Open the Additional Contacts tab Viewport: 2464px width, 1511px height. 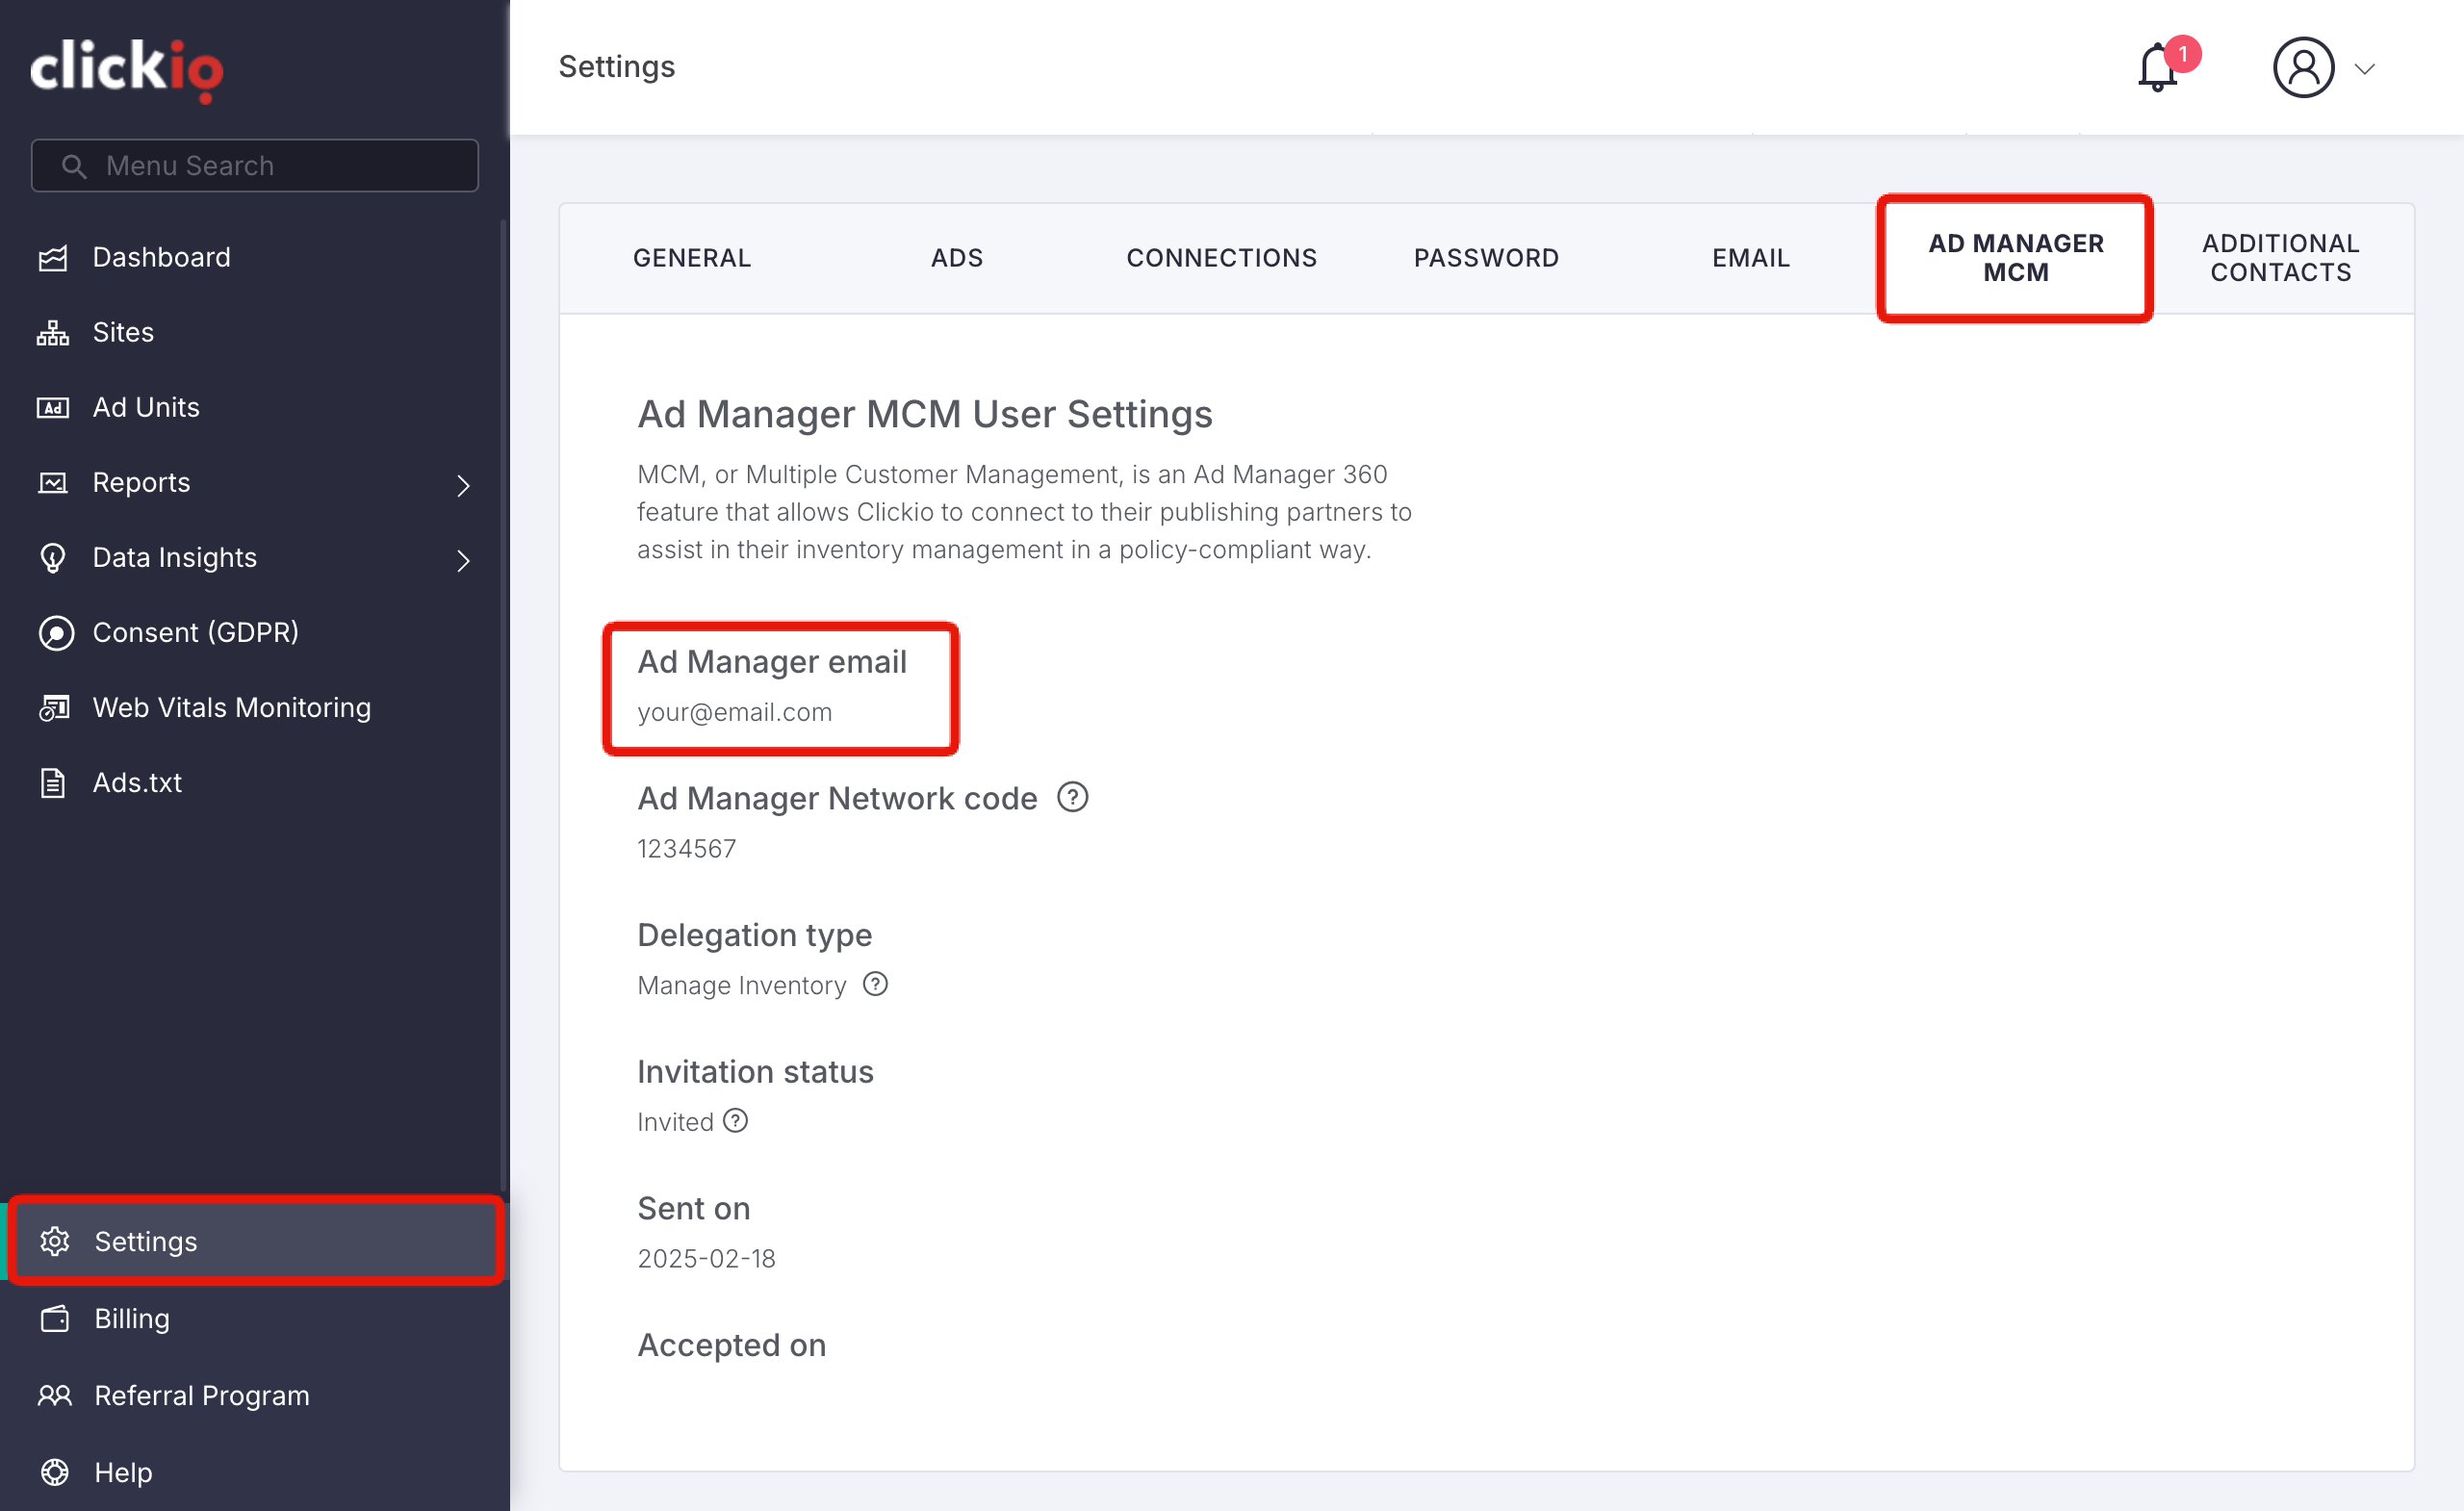(2280, 258)
